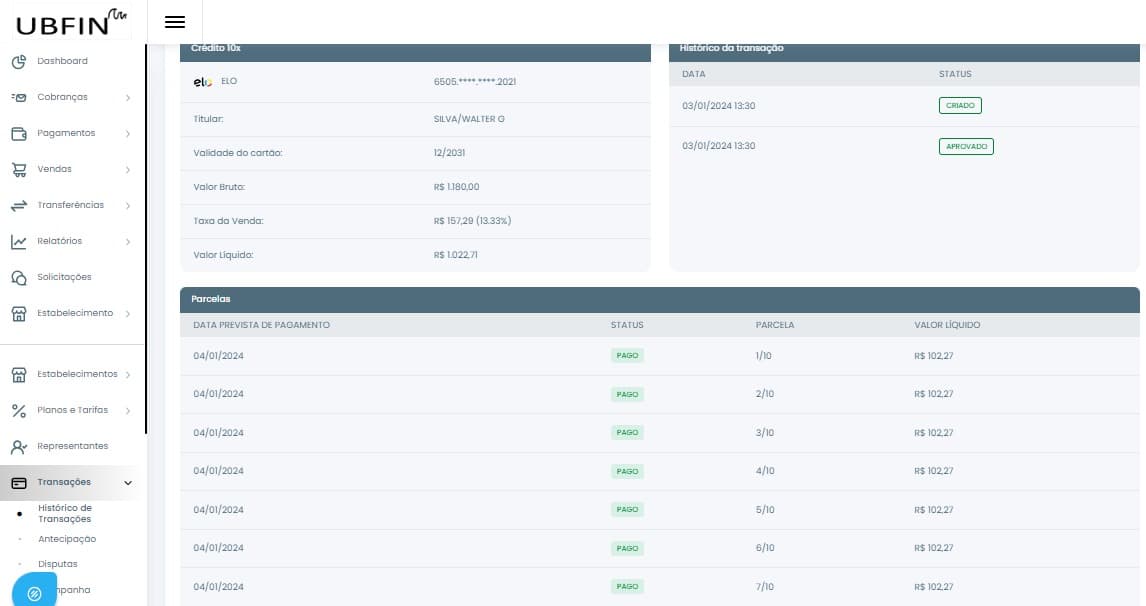Screen dimensions: 1146x606
Task: Click the Vendas shopping cart icon
Action: click(18, 170)
